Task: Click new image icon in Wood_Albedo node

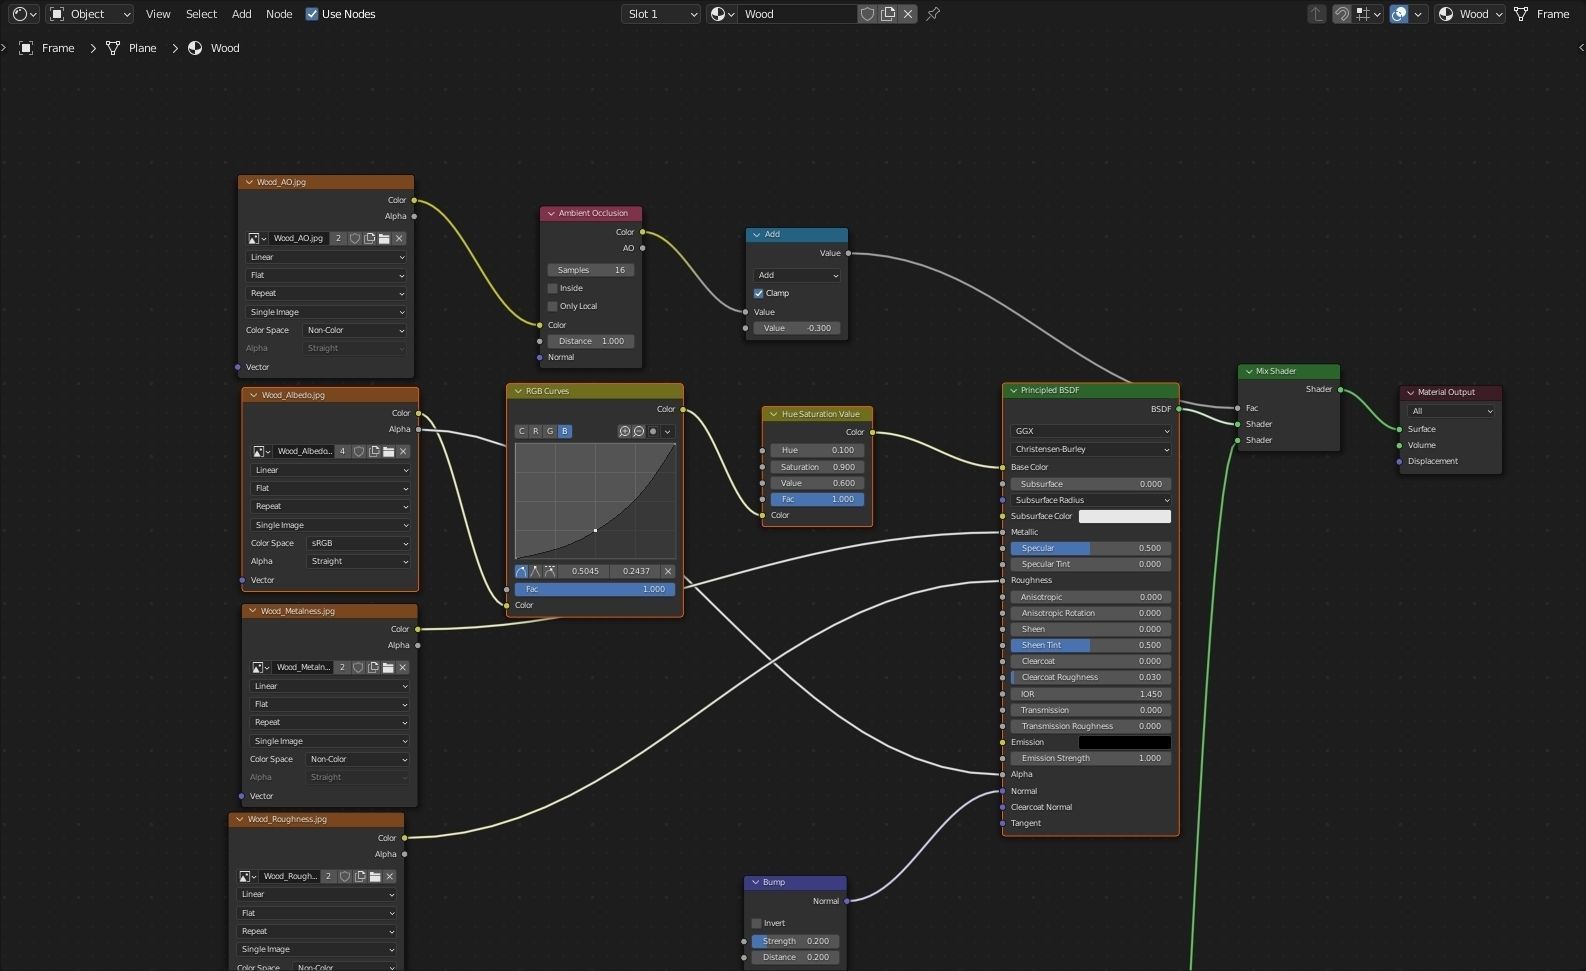Action: pyautogui.click(x=374, y=451)
